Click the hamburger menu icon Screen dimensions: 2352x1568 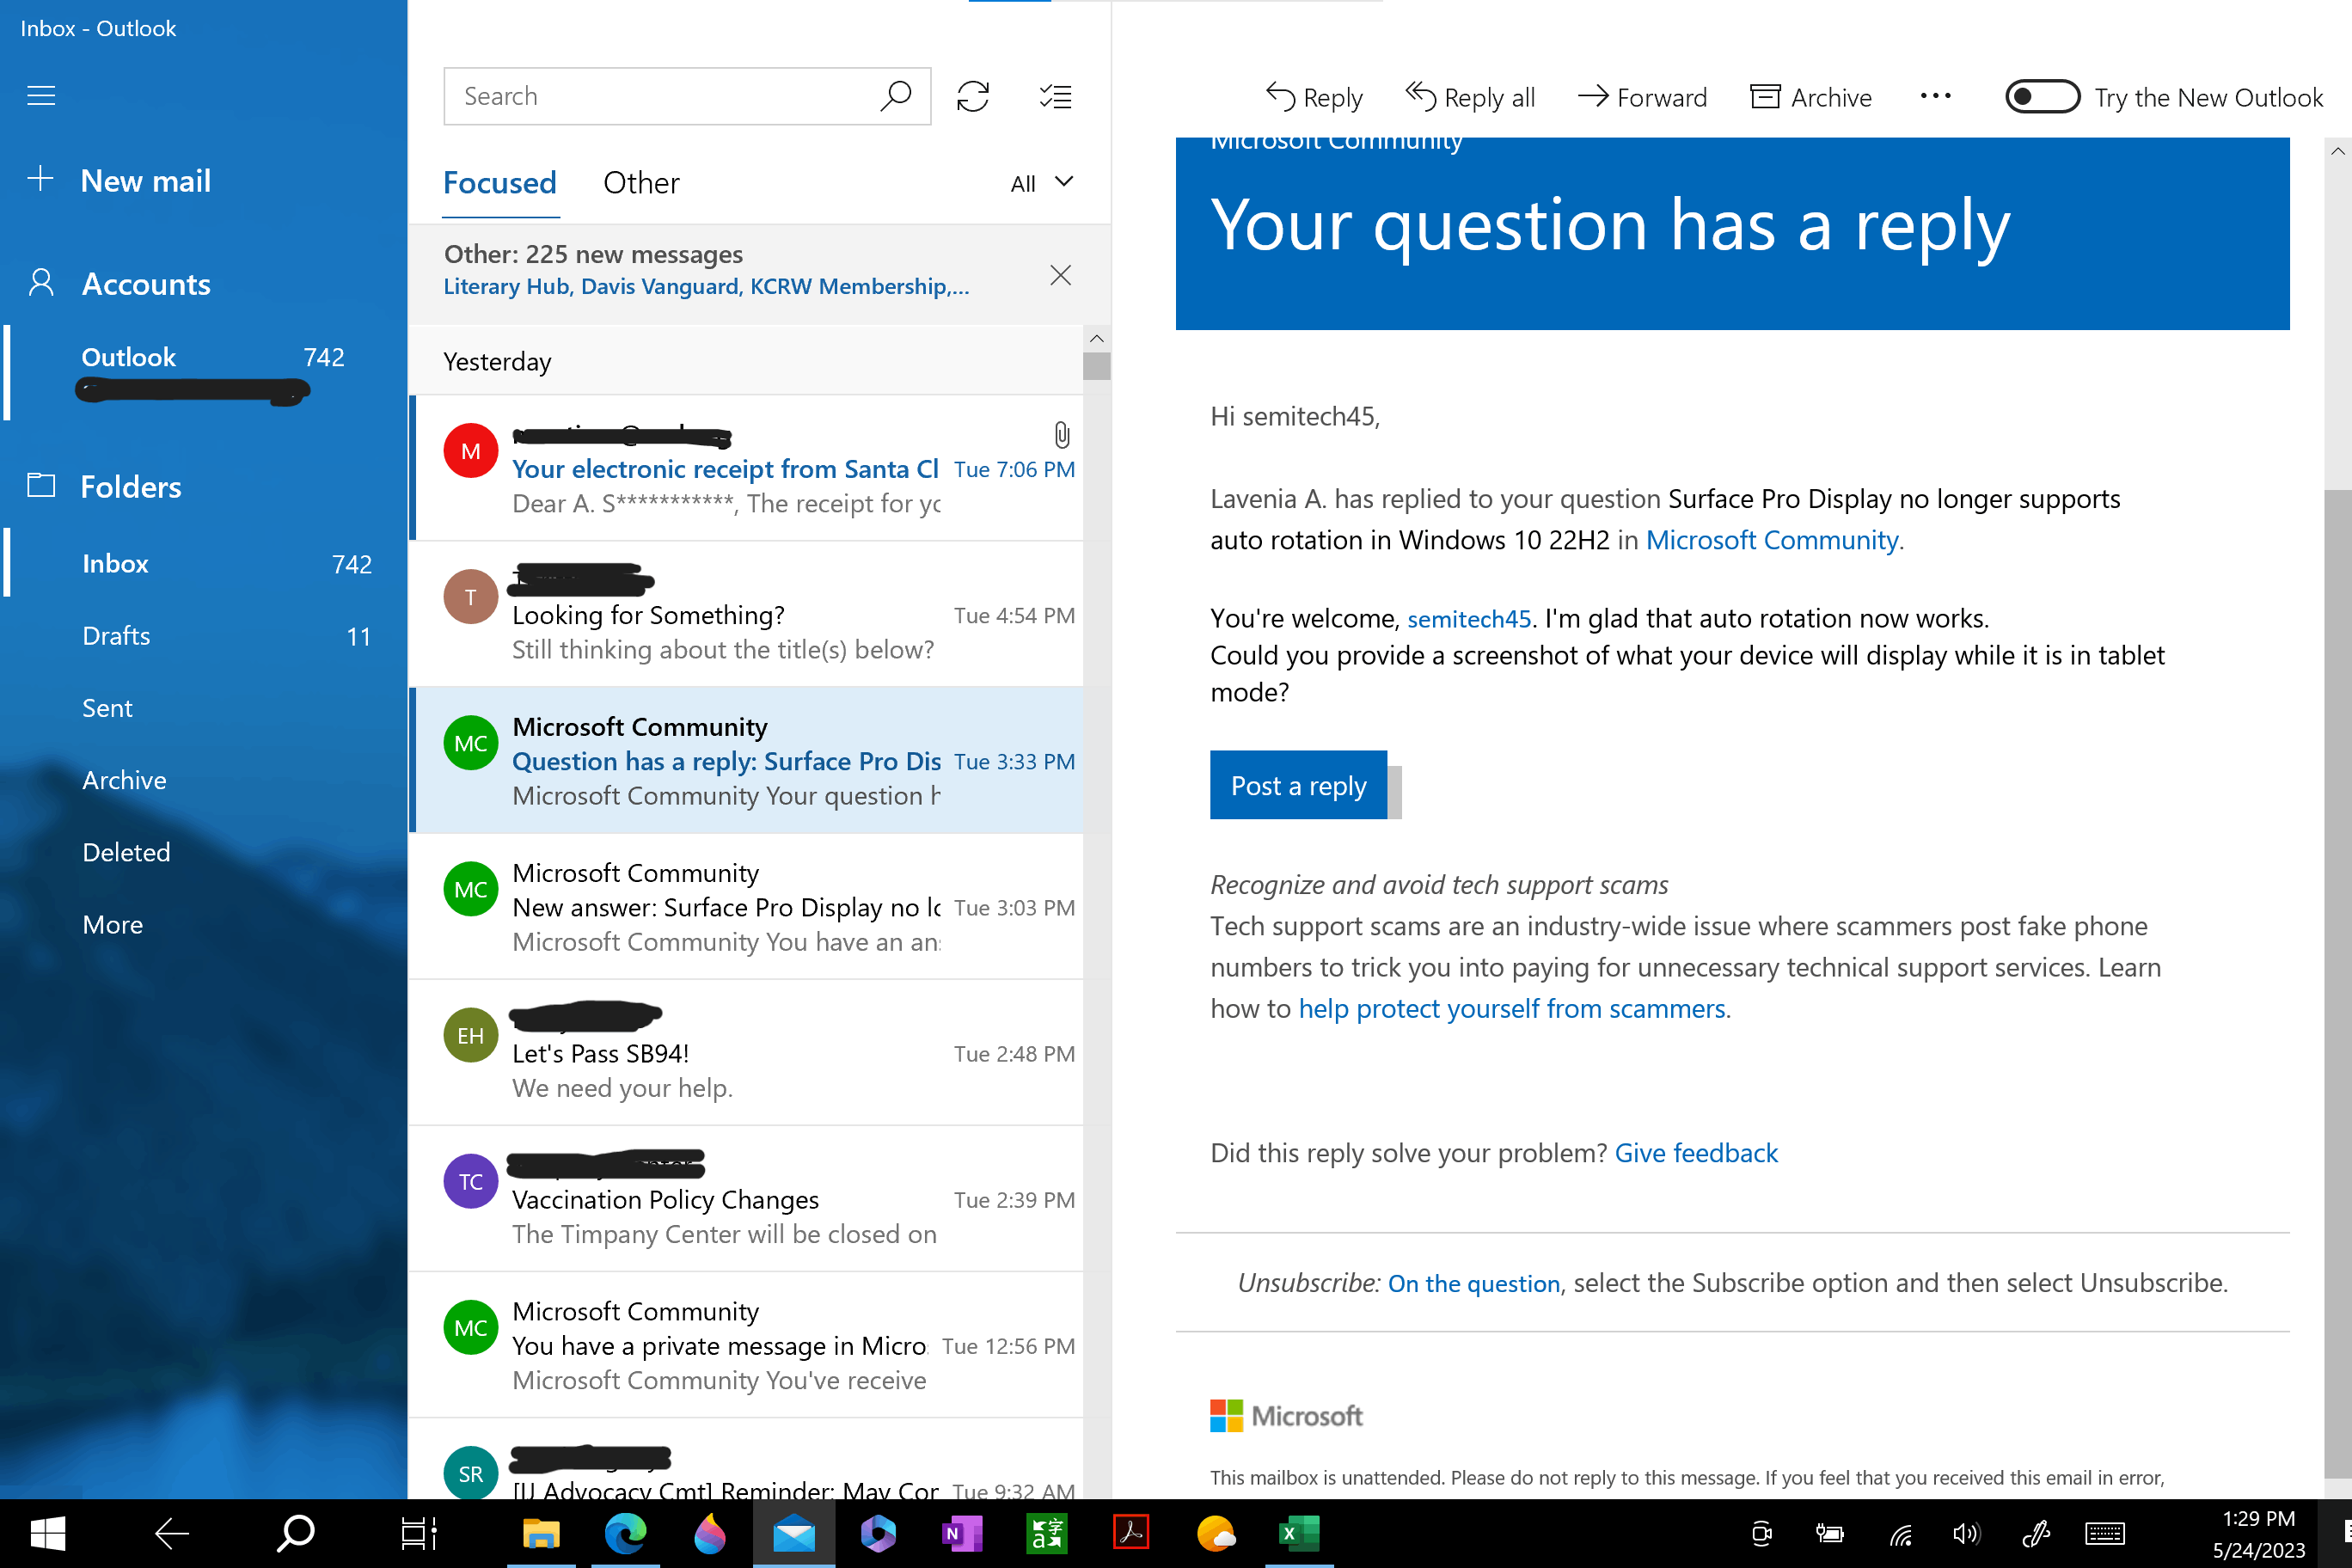point(41,96)
